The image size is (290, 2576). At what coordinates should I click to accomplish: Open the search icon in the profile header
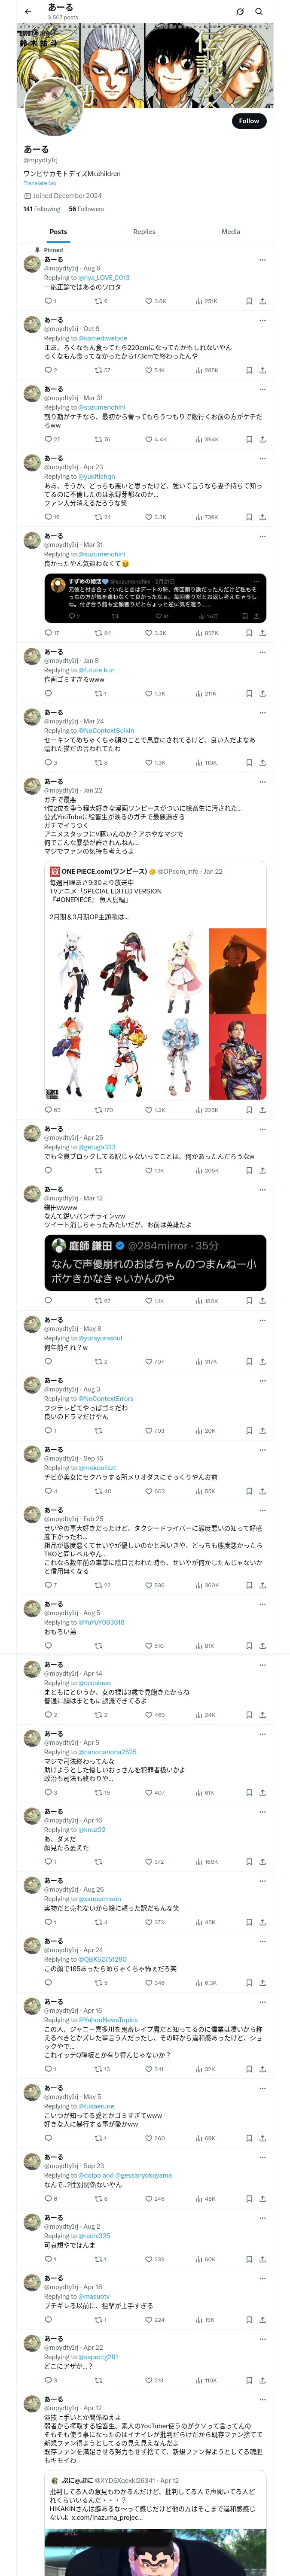point(259,12)
